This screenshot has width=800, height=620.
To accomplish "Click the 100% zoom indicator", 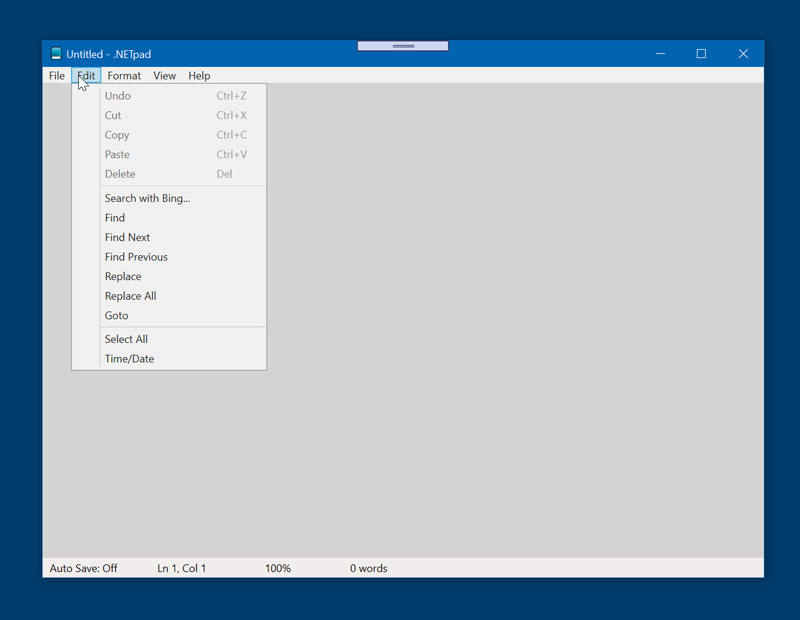I will tap(278, 568).
